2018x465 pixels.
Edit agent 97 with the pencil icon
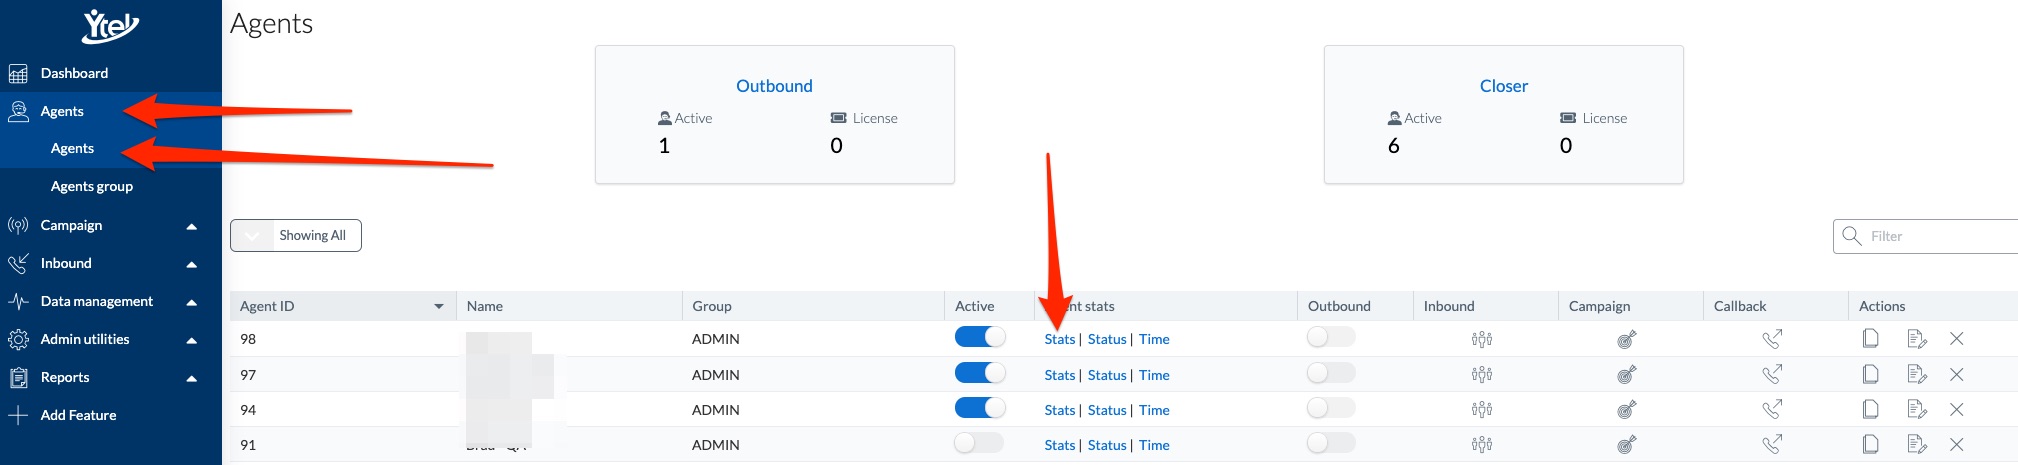click(x=1916, y=375)
